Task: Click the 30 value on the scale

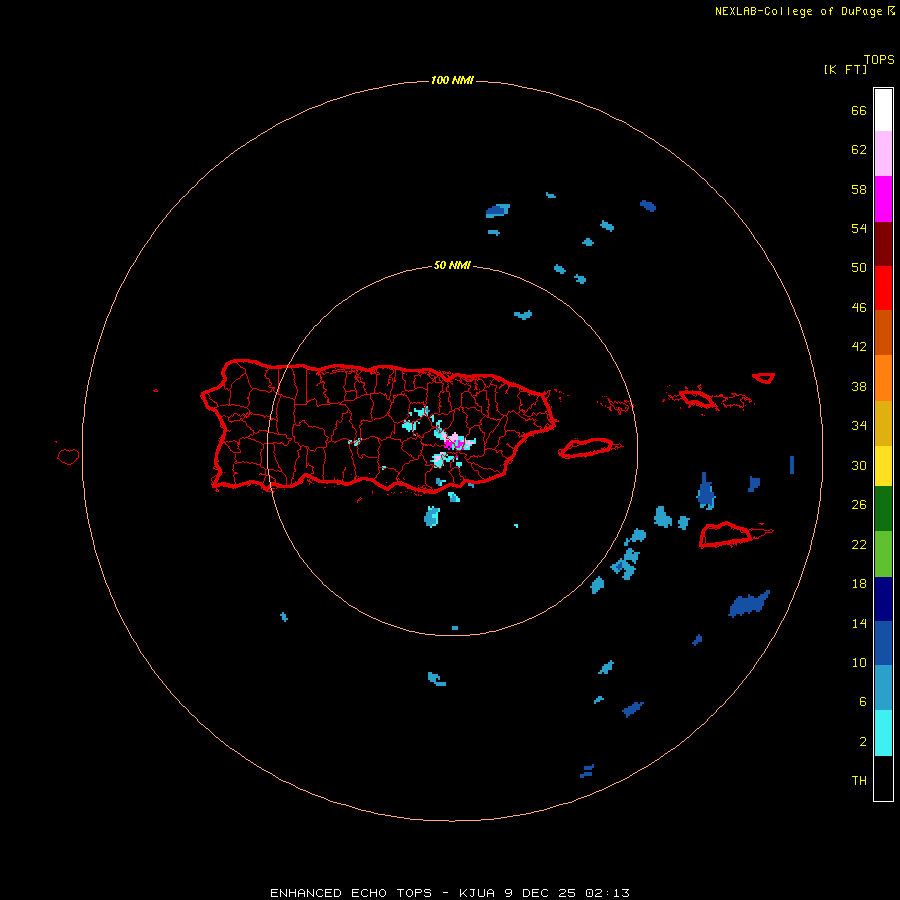Action: coord(859,465)
